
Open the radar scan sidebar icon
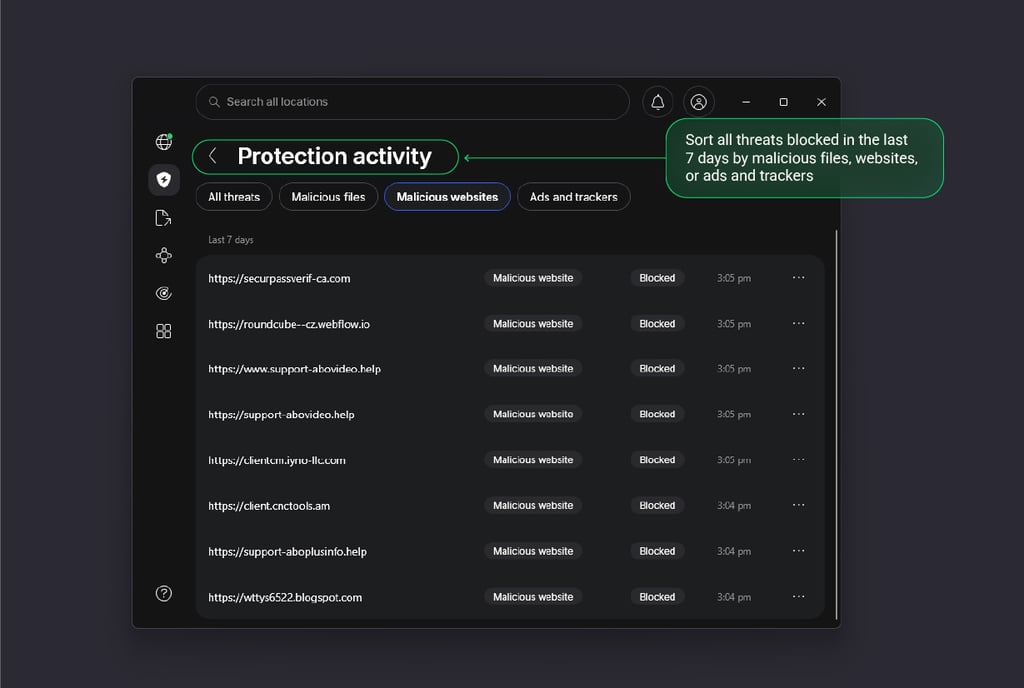pos(164,293)
